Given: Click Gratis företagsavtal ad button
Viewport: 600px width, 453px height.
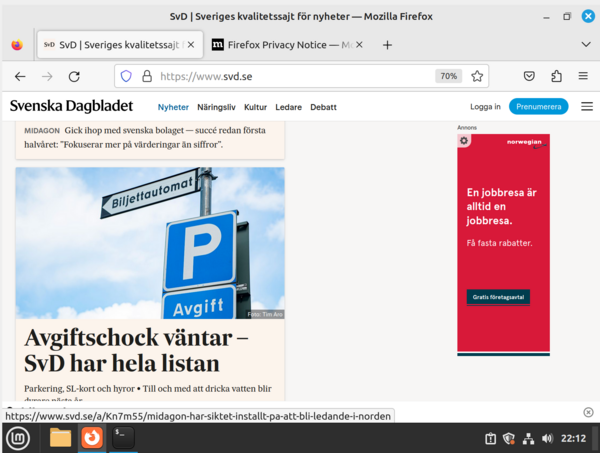Looking at the screenshot, I should (498, 297).
